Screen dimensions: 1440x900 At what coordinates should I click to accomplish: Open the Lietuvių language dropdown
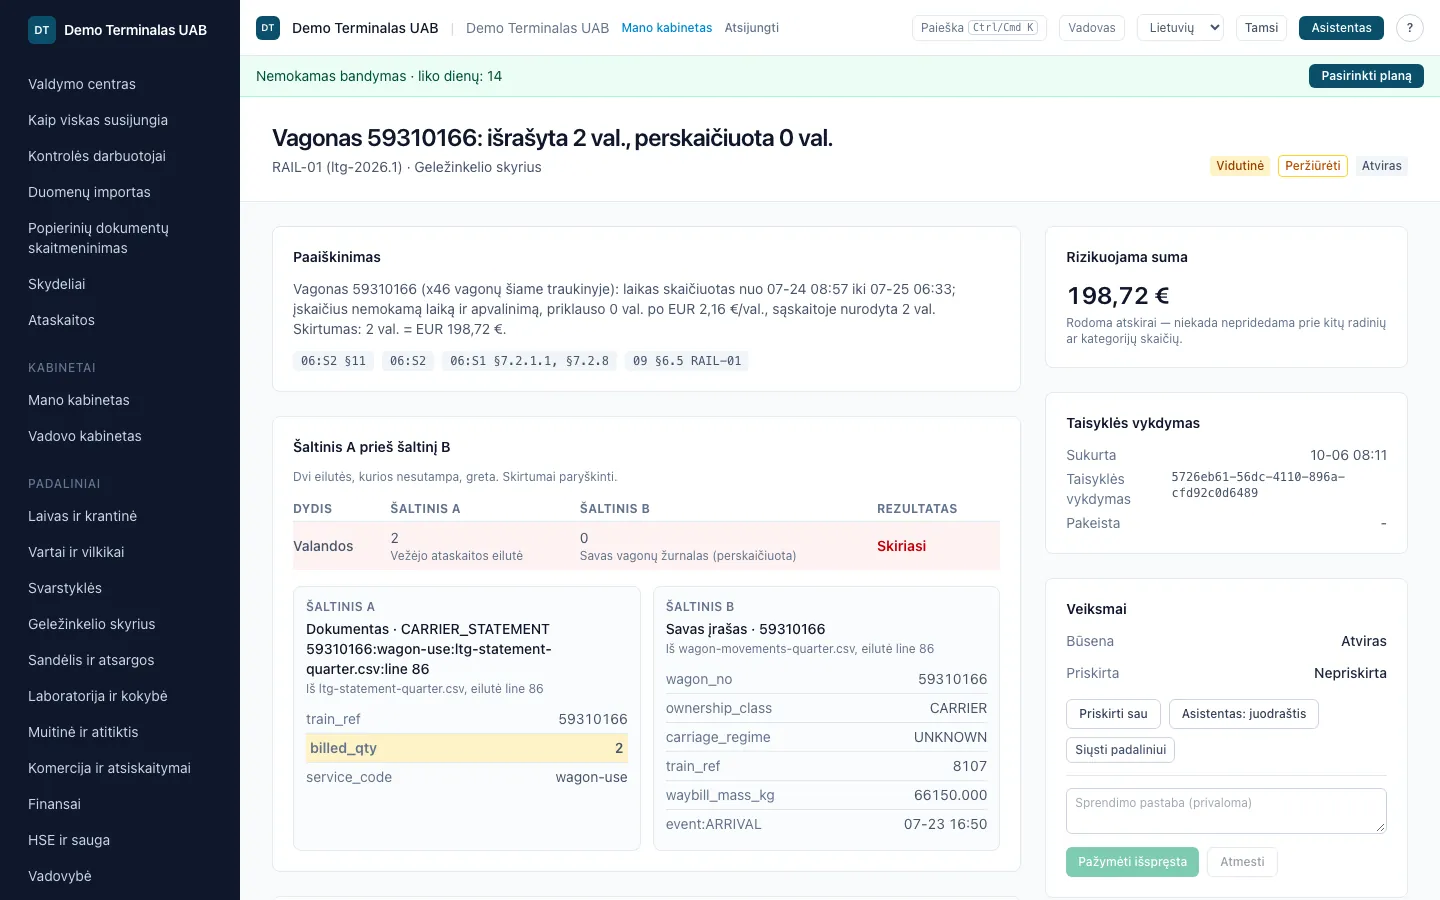tap(1181, 28)
